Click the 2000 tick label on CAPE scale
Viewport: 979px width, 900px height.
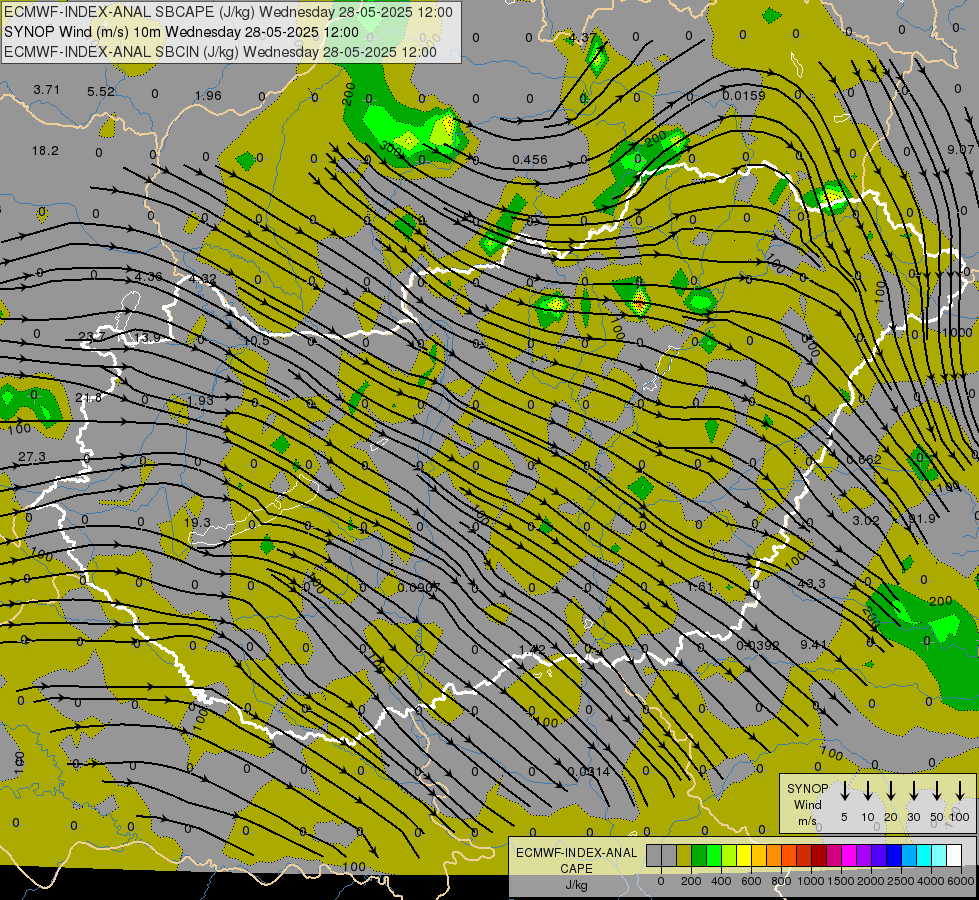(870, 881)
